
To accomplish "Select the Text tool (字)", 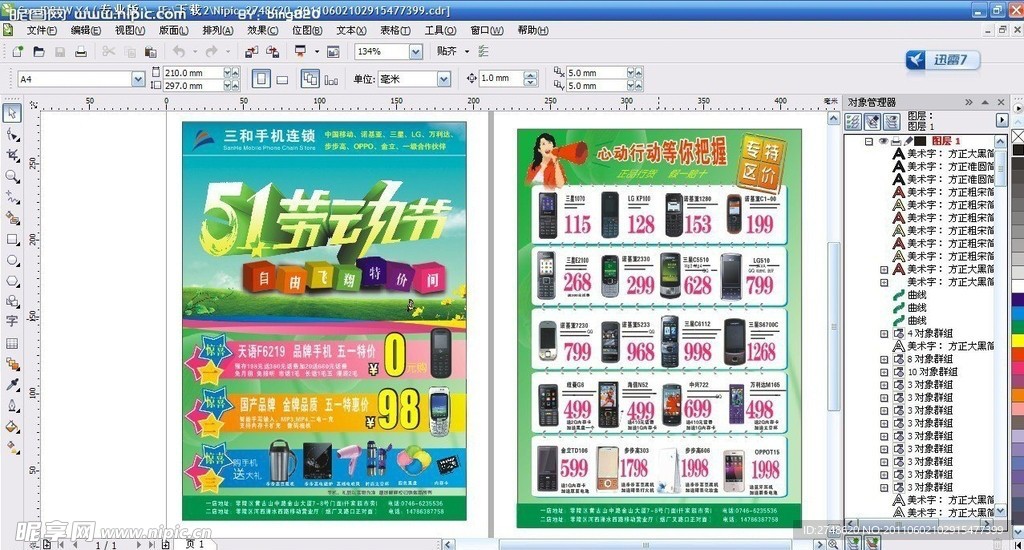I will [x=12, y=321].
